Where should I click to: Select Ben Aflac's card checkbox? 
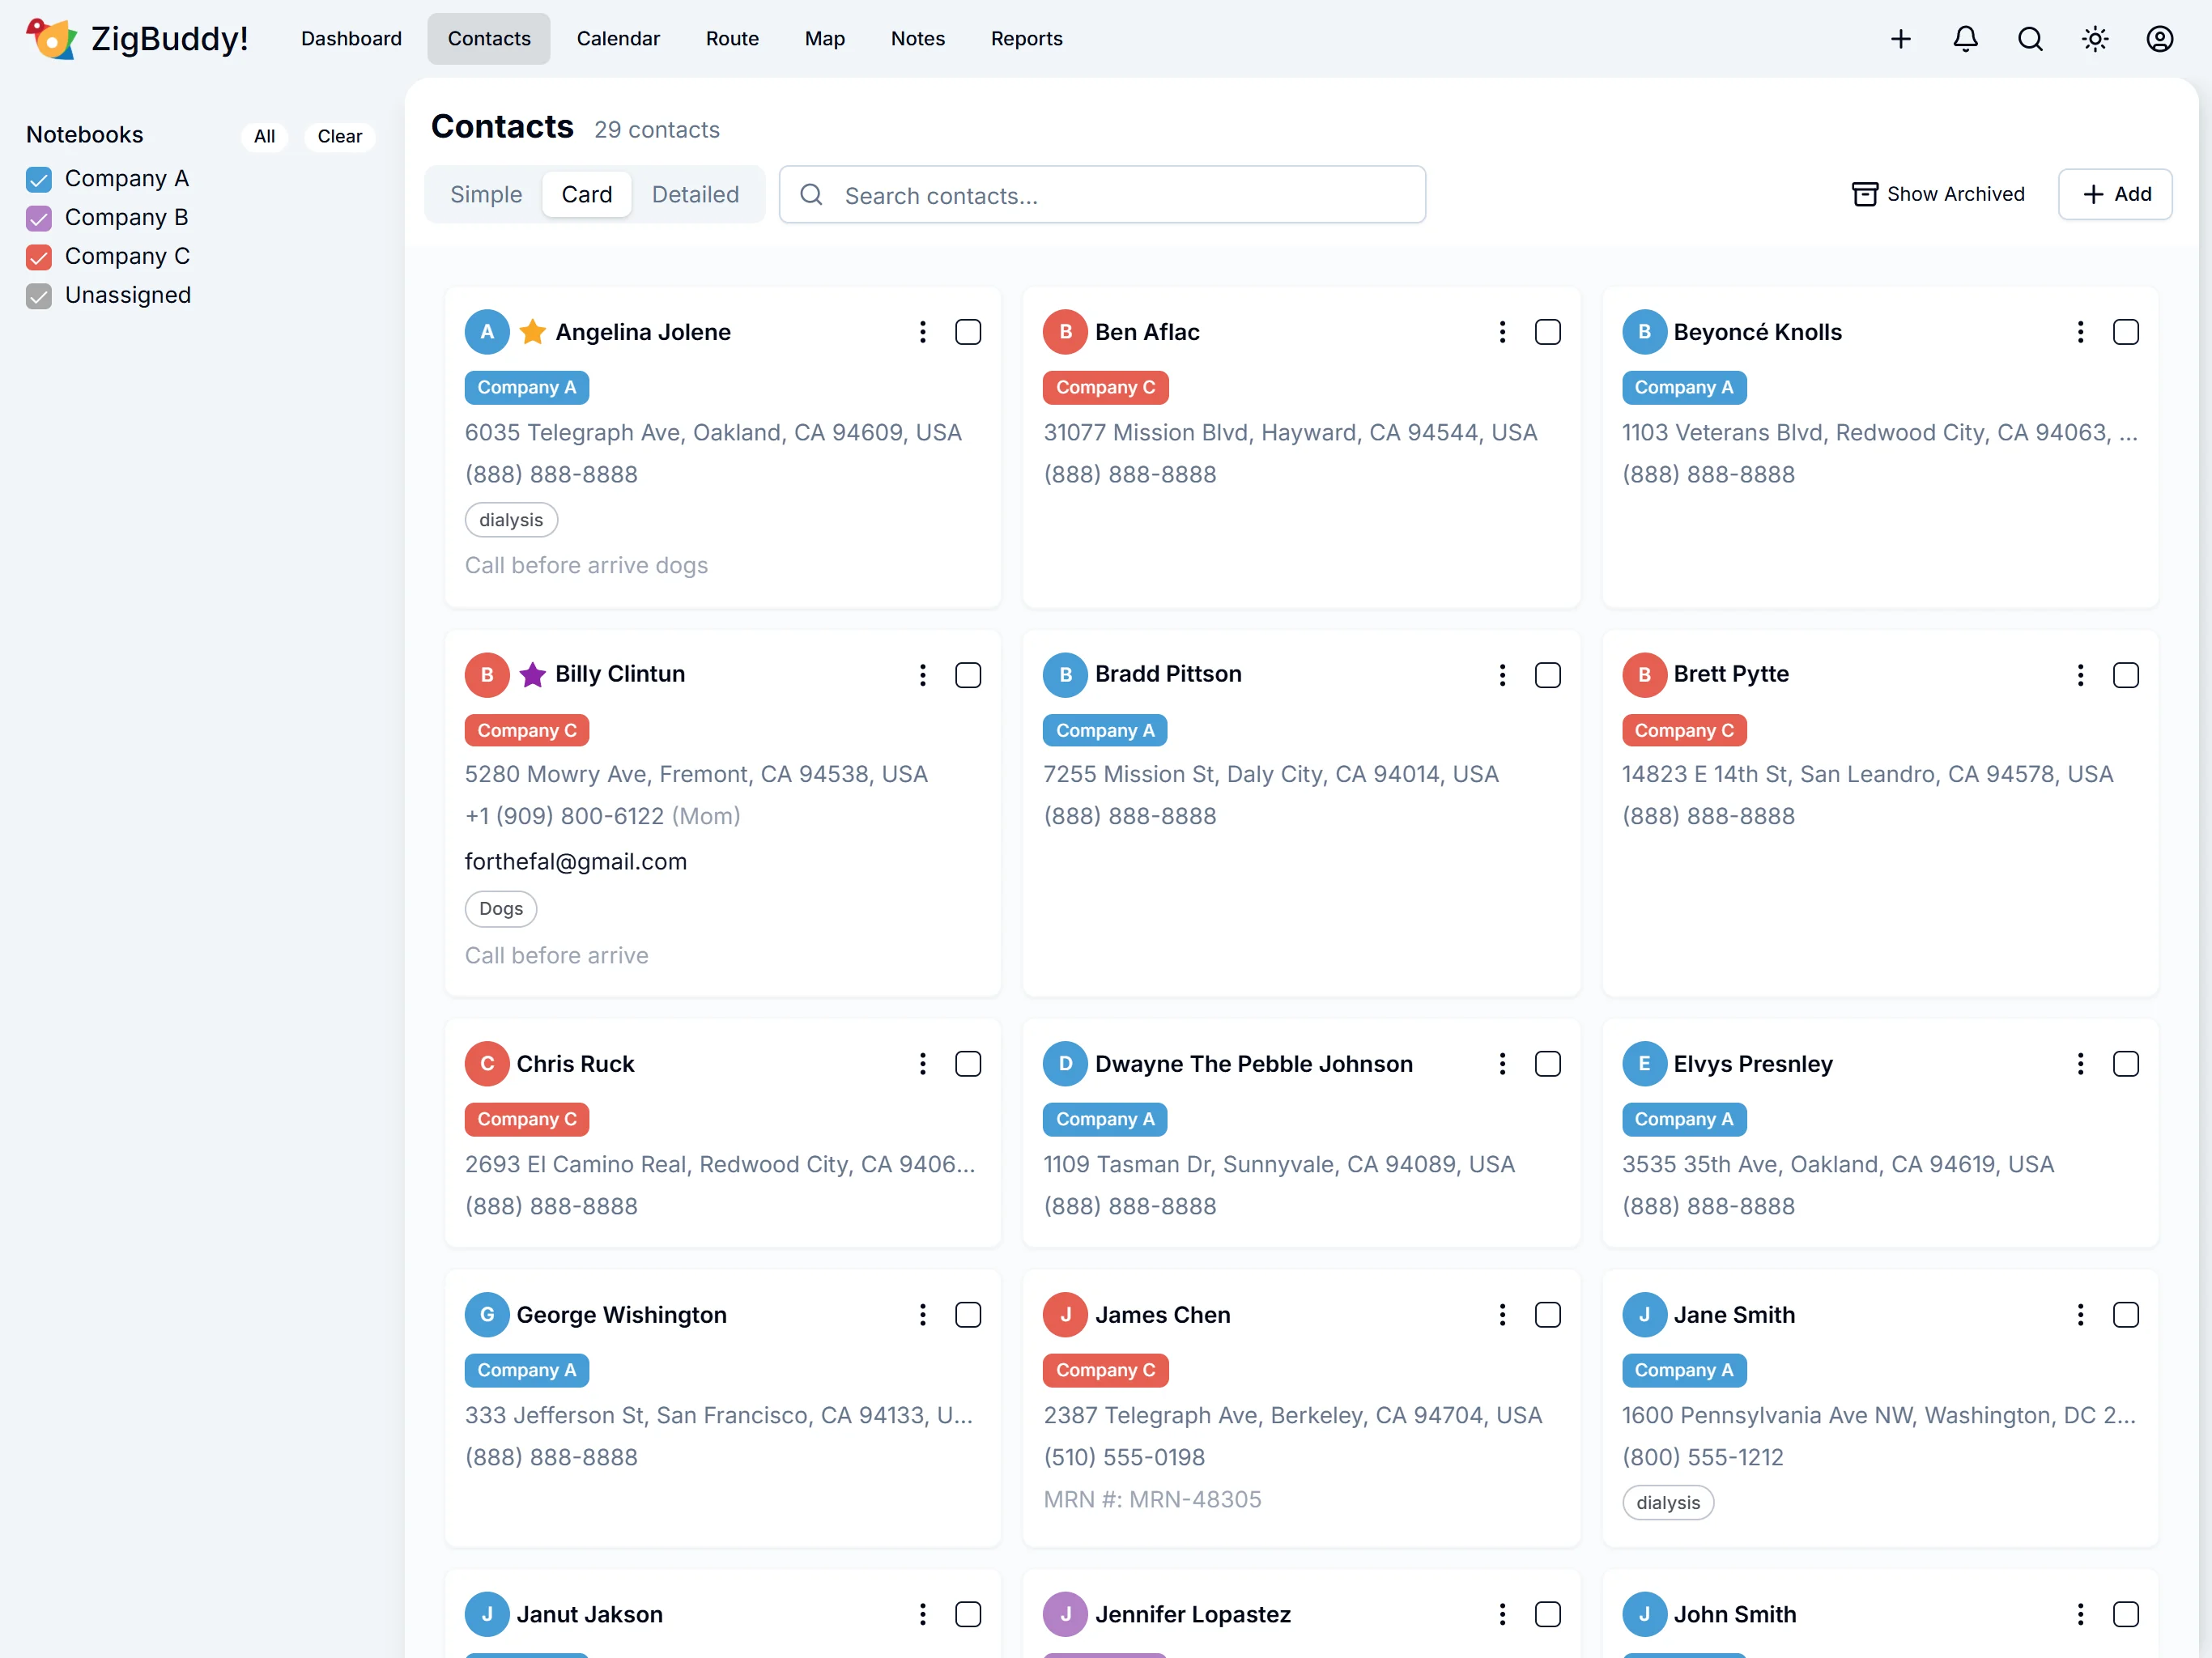1547,332
